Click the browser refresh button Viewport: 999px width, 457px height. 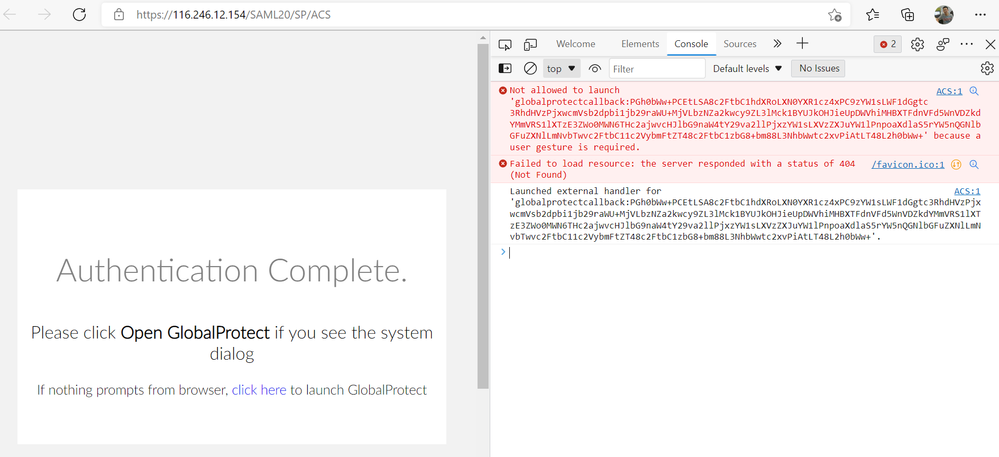pyautogui.click(x=79, y=15)
